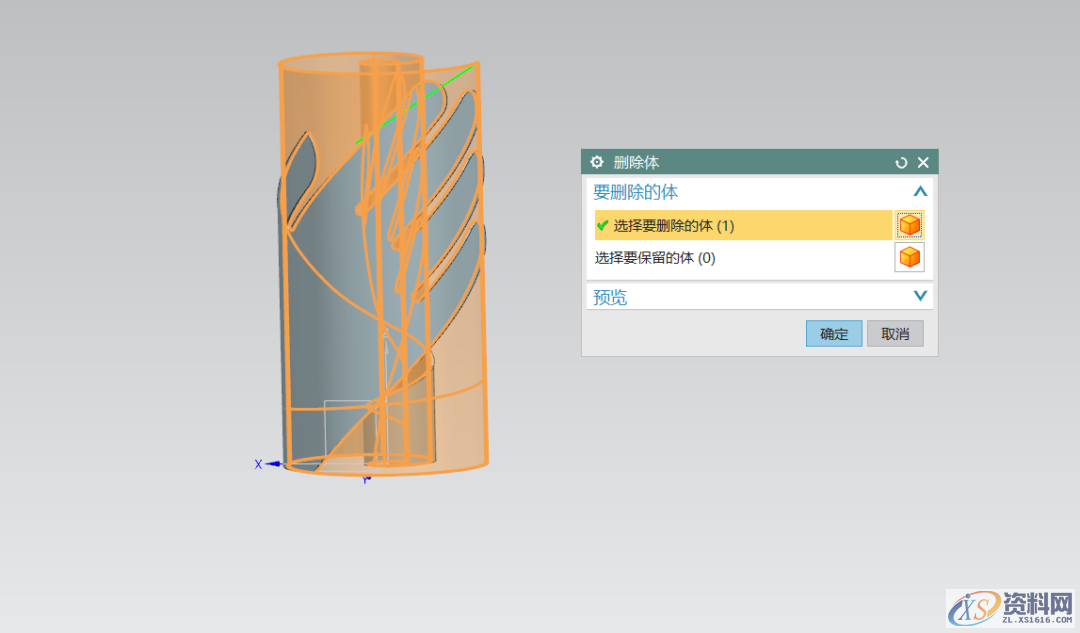Collapse the 要删除的体 section using its chevron
1080x633 pixels.
(920, 191)
